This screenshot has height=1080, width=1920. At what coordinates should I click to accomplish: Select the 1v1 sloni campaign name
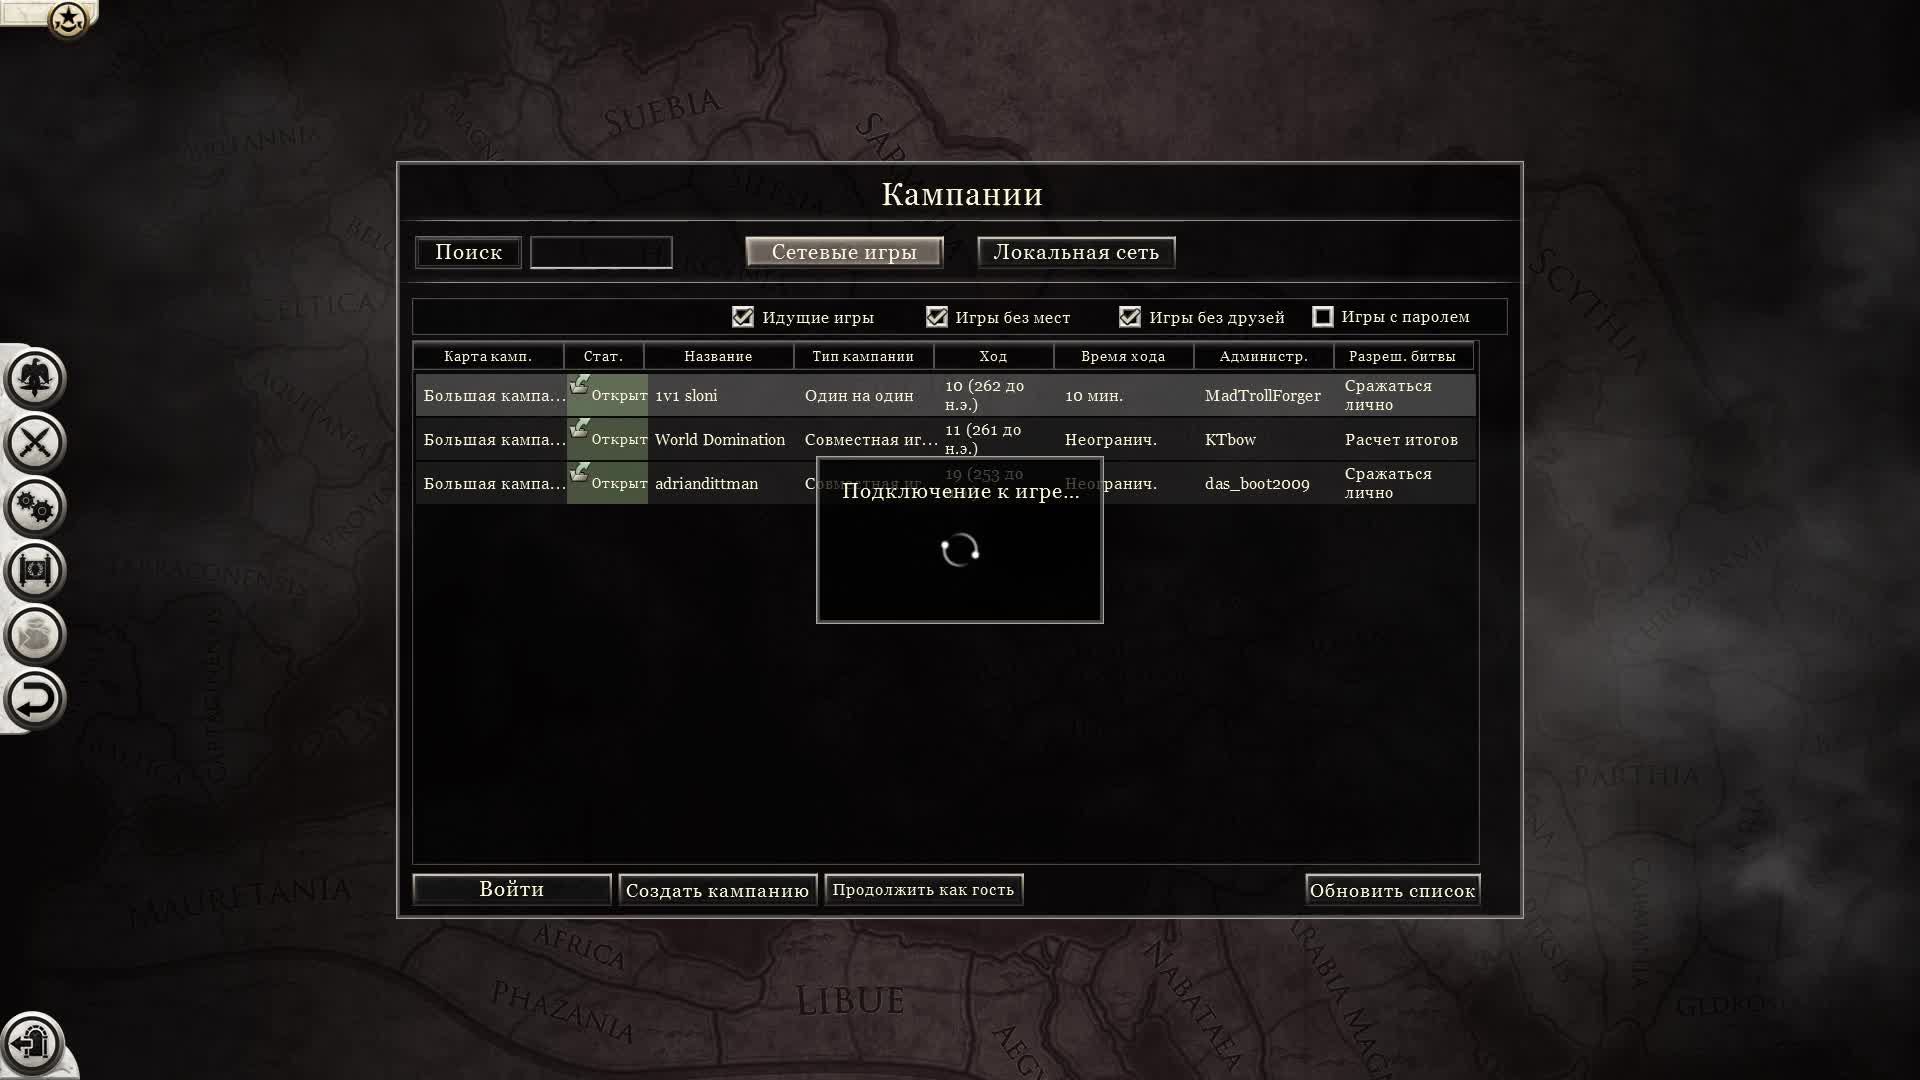point(686,395)
